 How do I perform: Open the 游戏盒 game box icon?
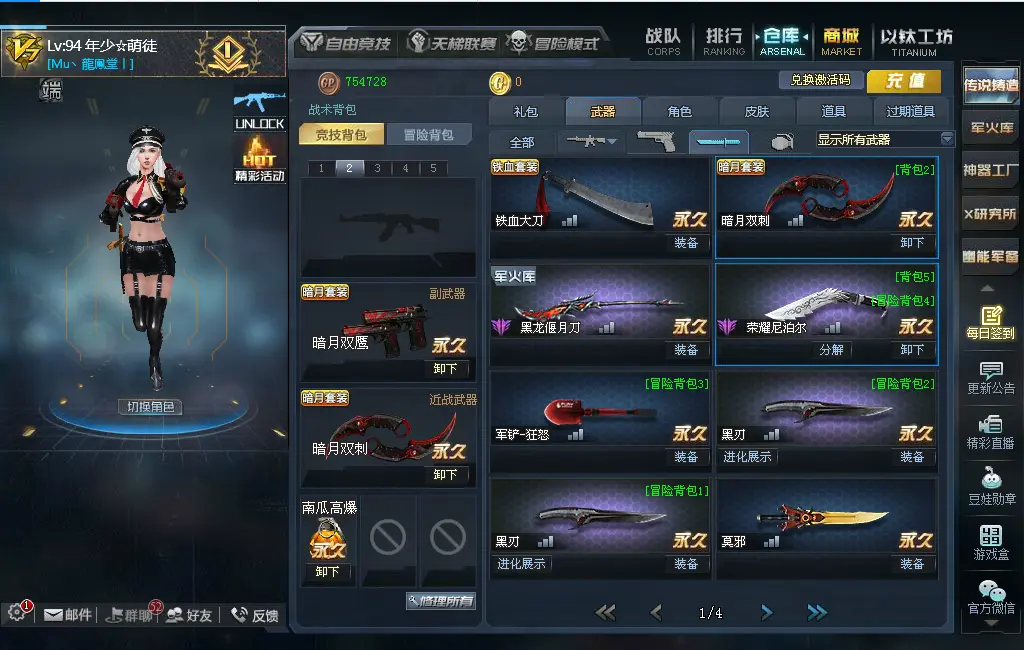(x=991, y=542)
